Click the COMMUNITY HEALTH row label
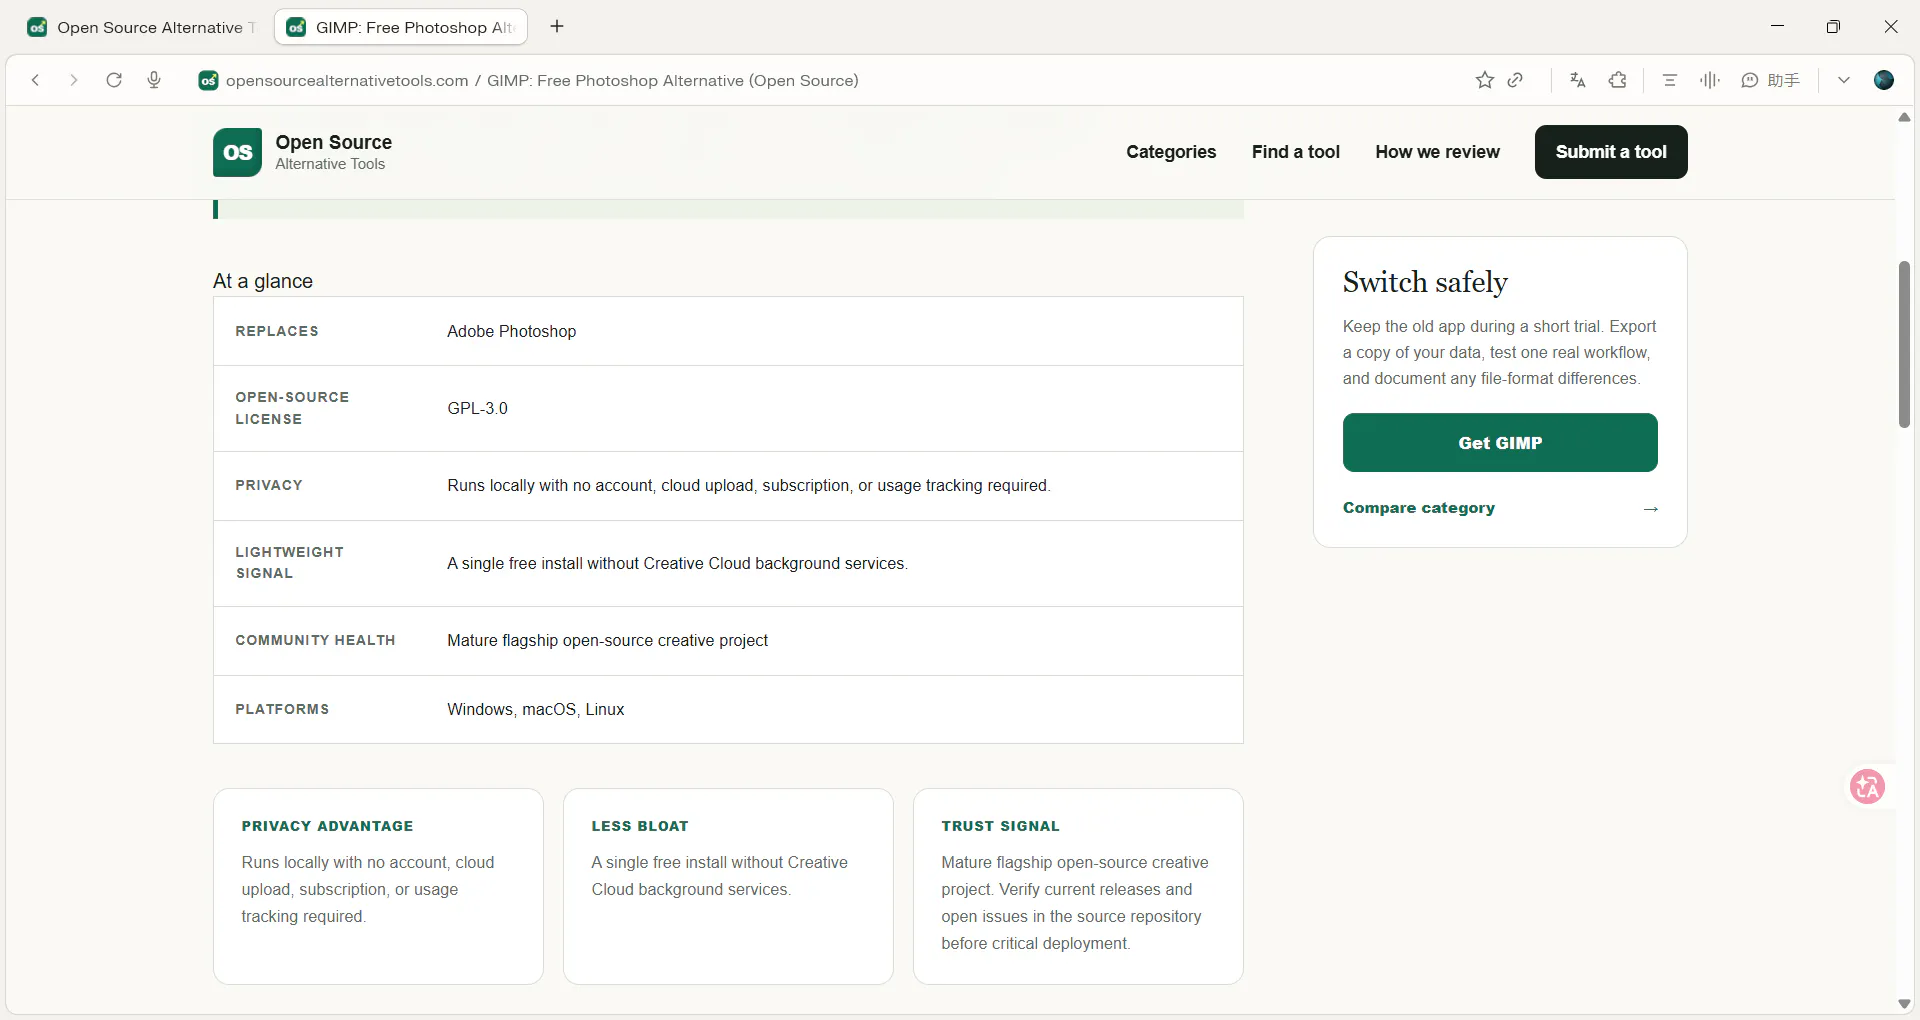This screenshot has width=1920, height=1020. point(315,640)
